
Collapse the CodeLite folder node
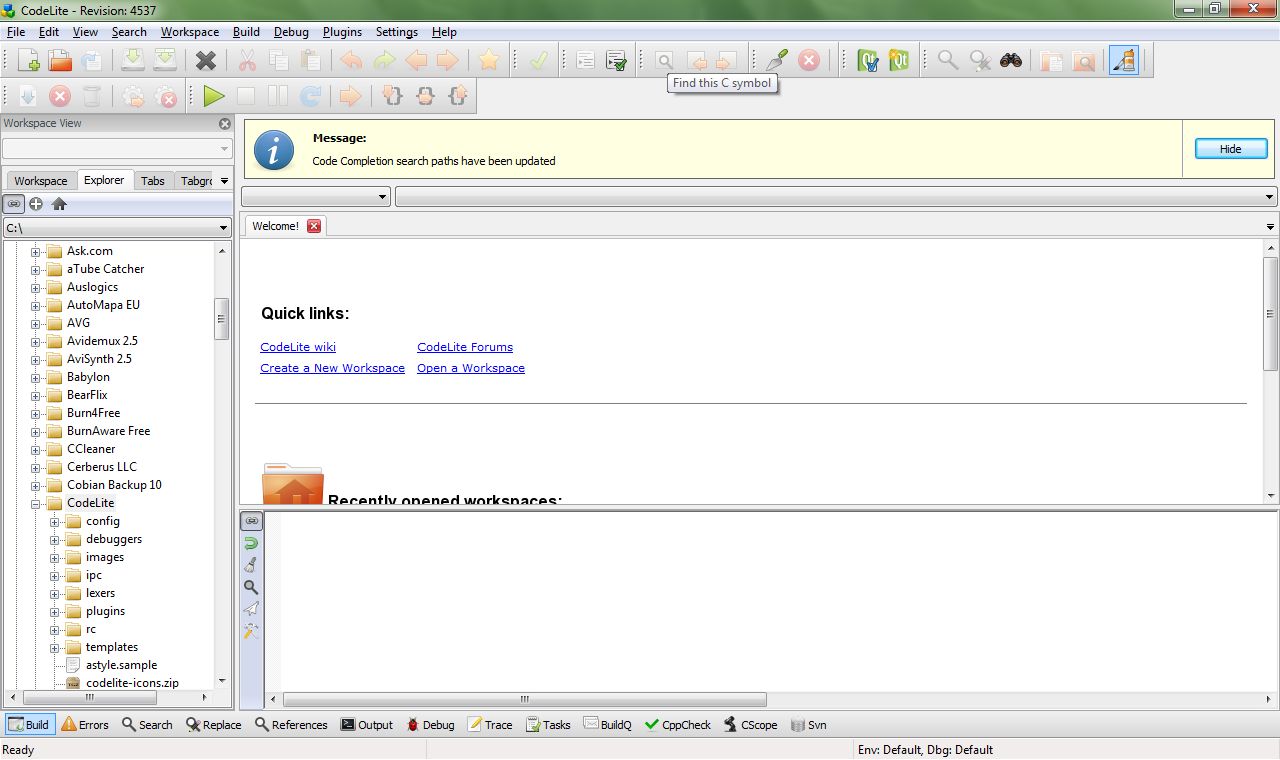click(x=36, y=503)
